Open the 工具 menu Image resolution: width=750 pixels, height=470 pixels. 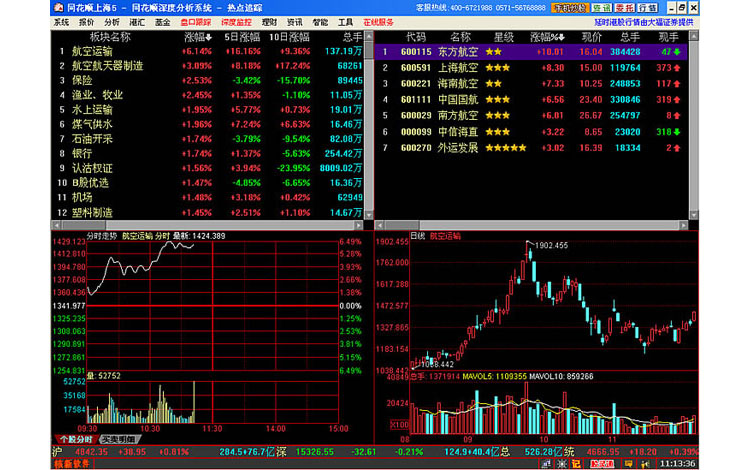(346, 21)
